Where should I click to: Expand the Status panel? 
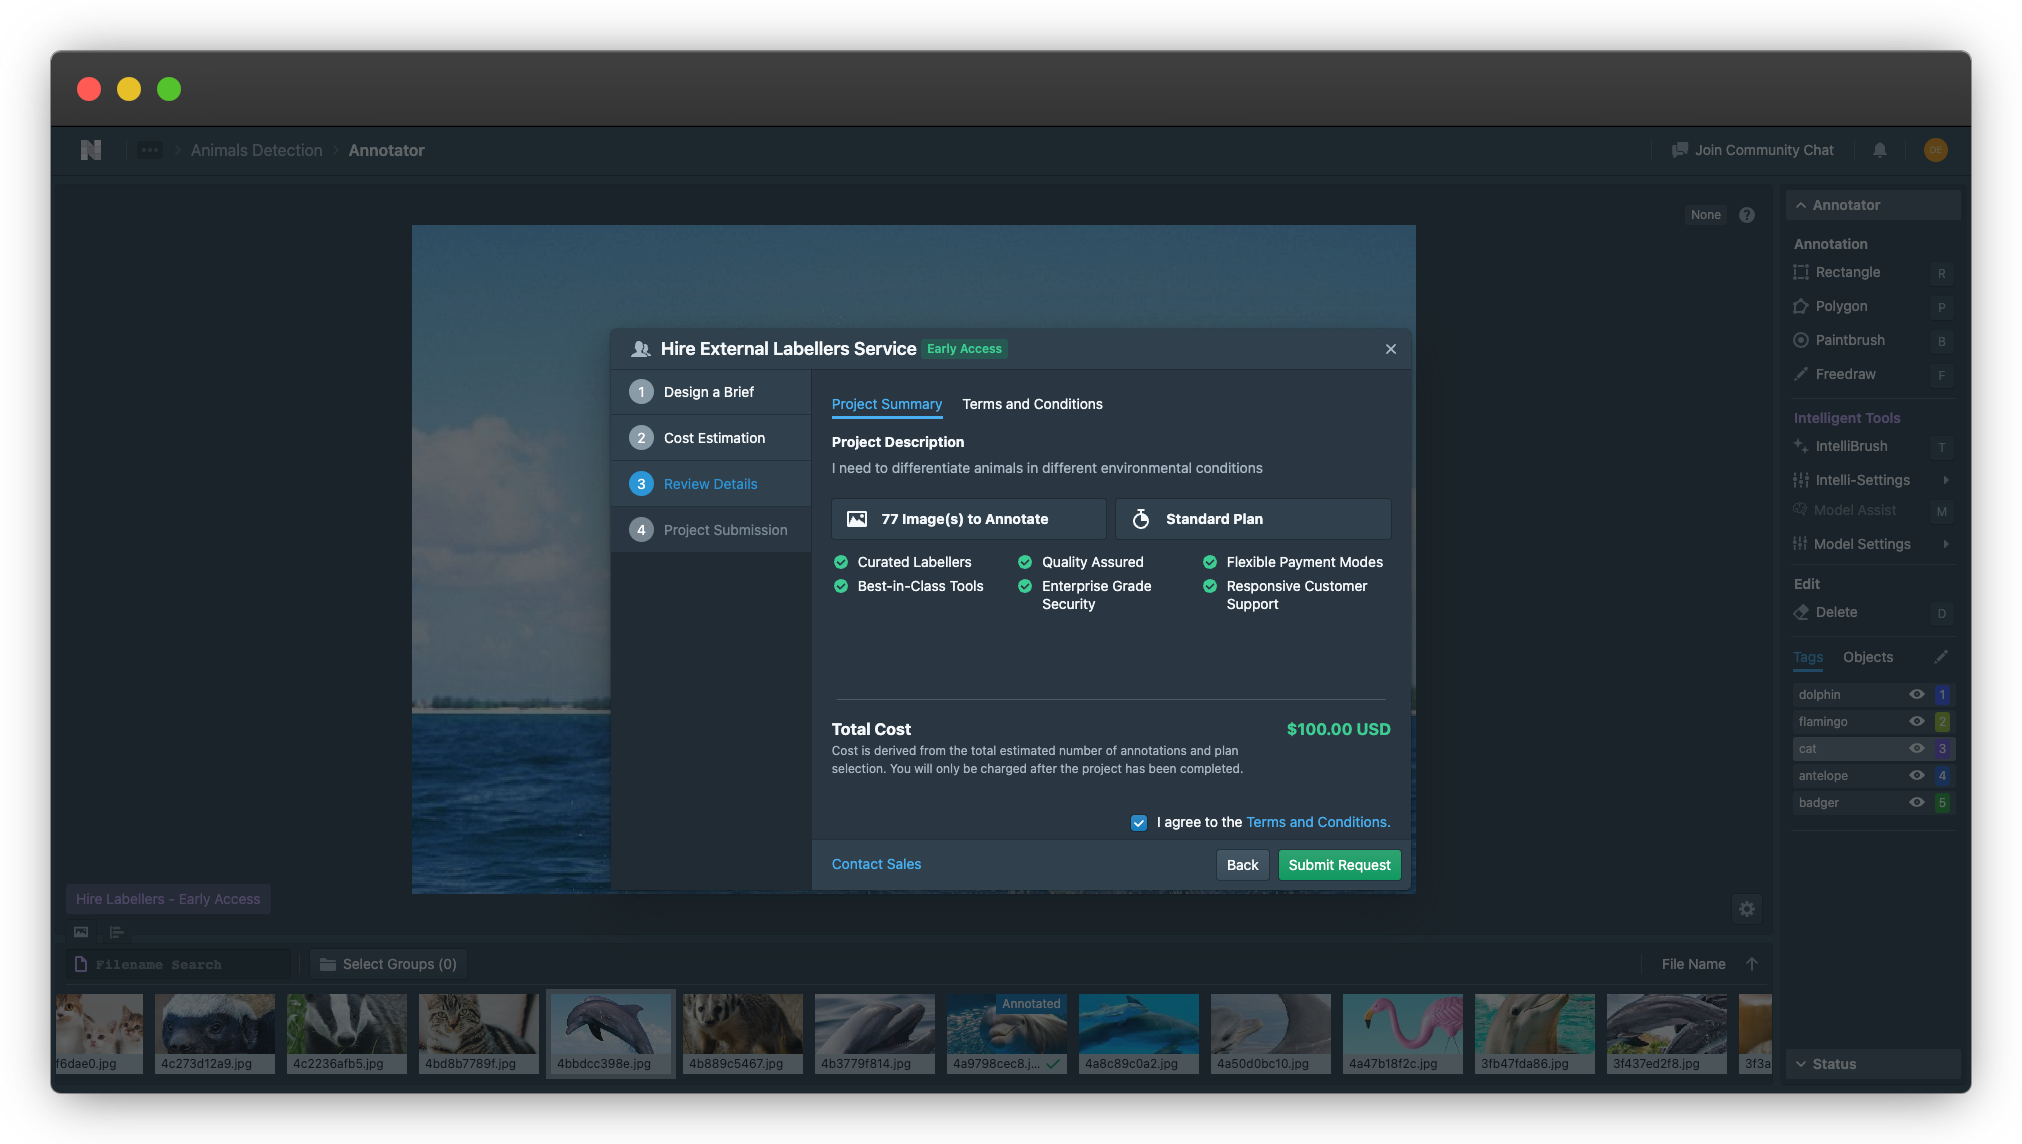1872,1064
